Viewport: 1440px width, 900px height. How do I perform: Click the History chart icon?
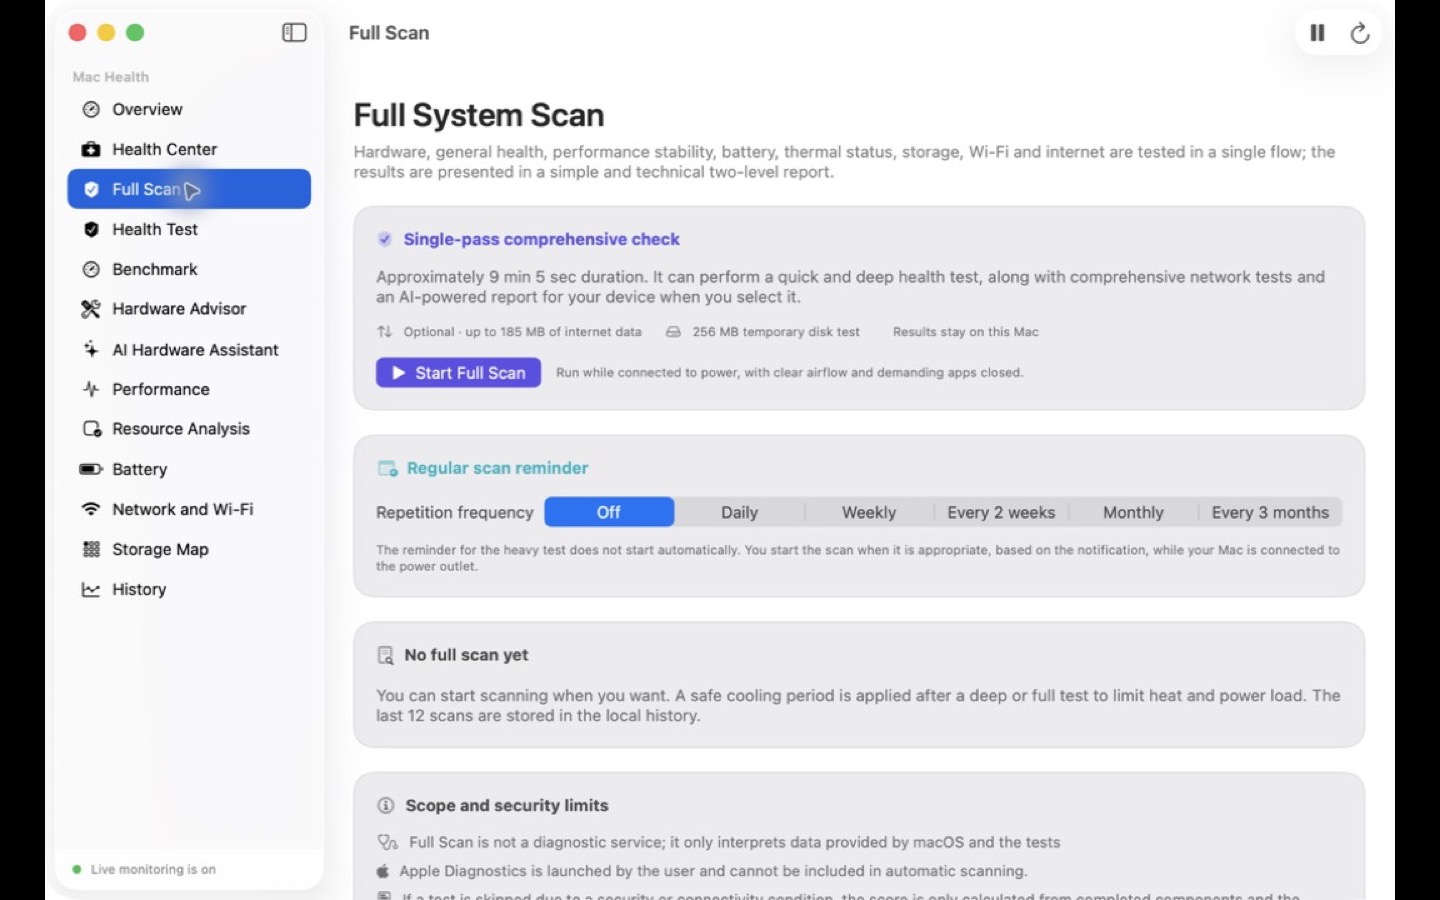click(91, 589)
